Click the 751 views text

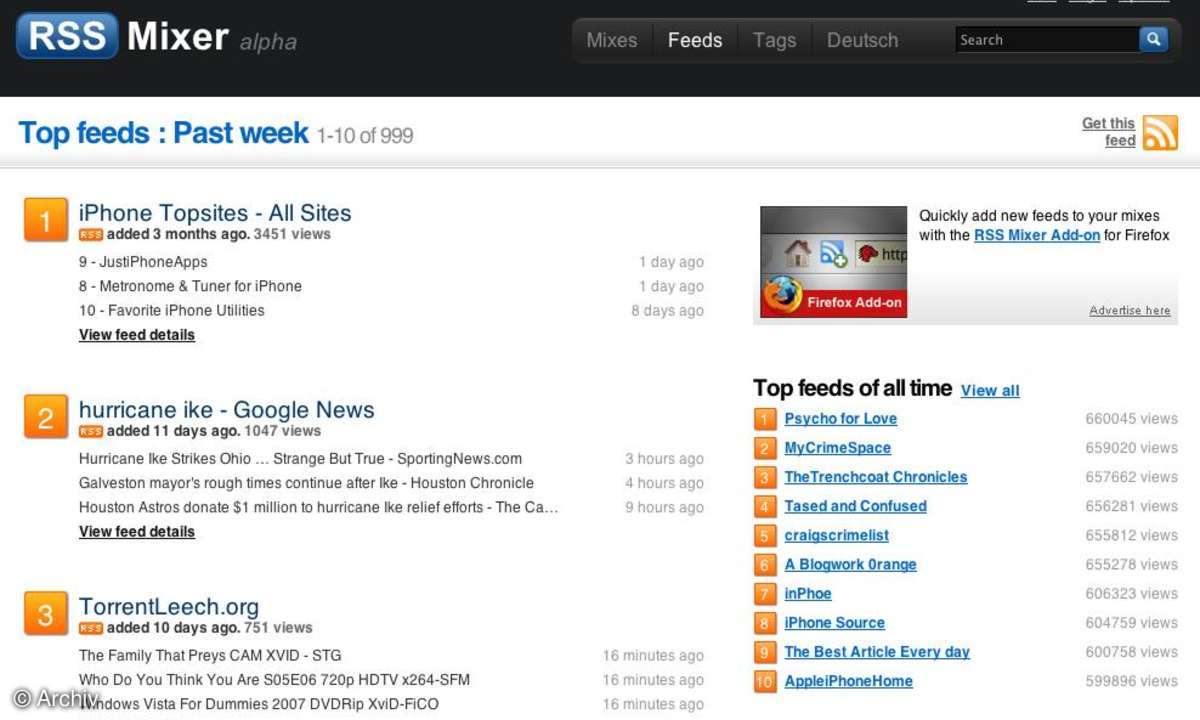click(279, 629)
